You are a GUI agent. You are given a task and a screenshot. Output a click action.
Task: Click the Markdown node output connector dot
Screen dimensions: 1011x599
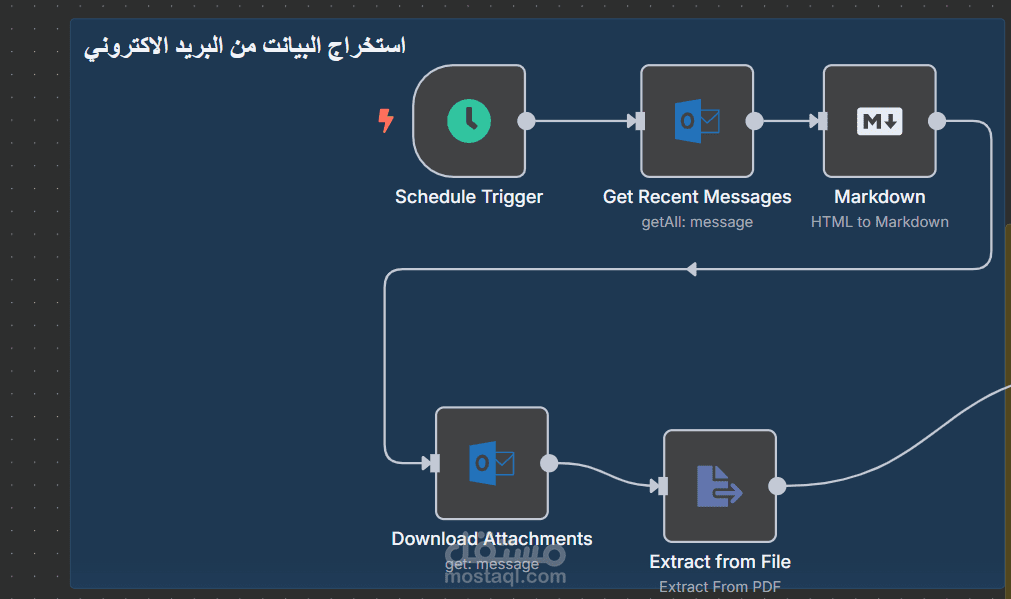[x=937, y=121]
